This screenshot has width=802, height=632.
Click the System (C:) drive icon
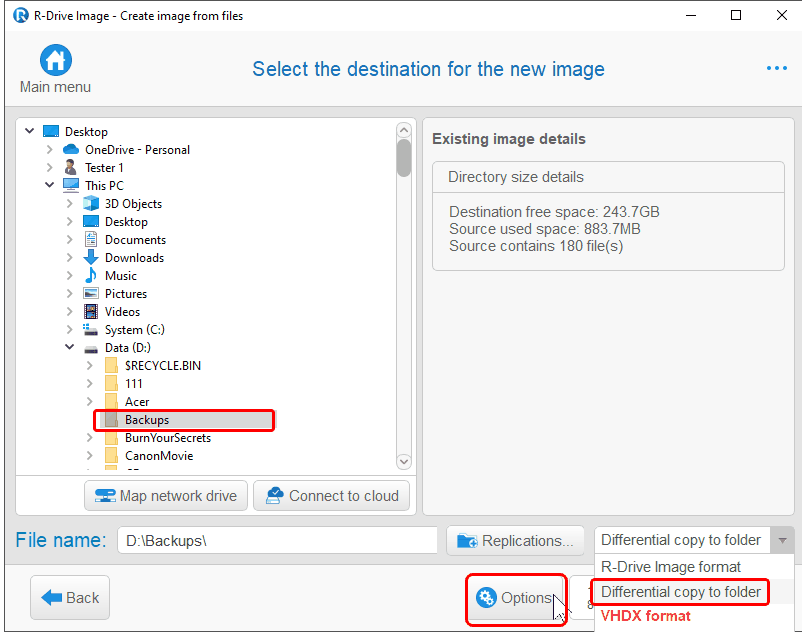point(91,330)
